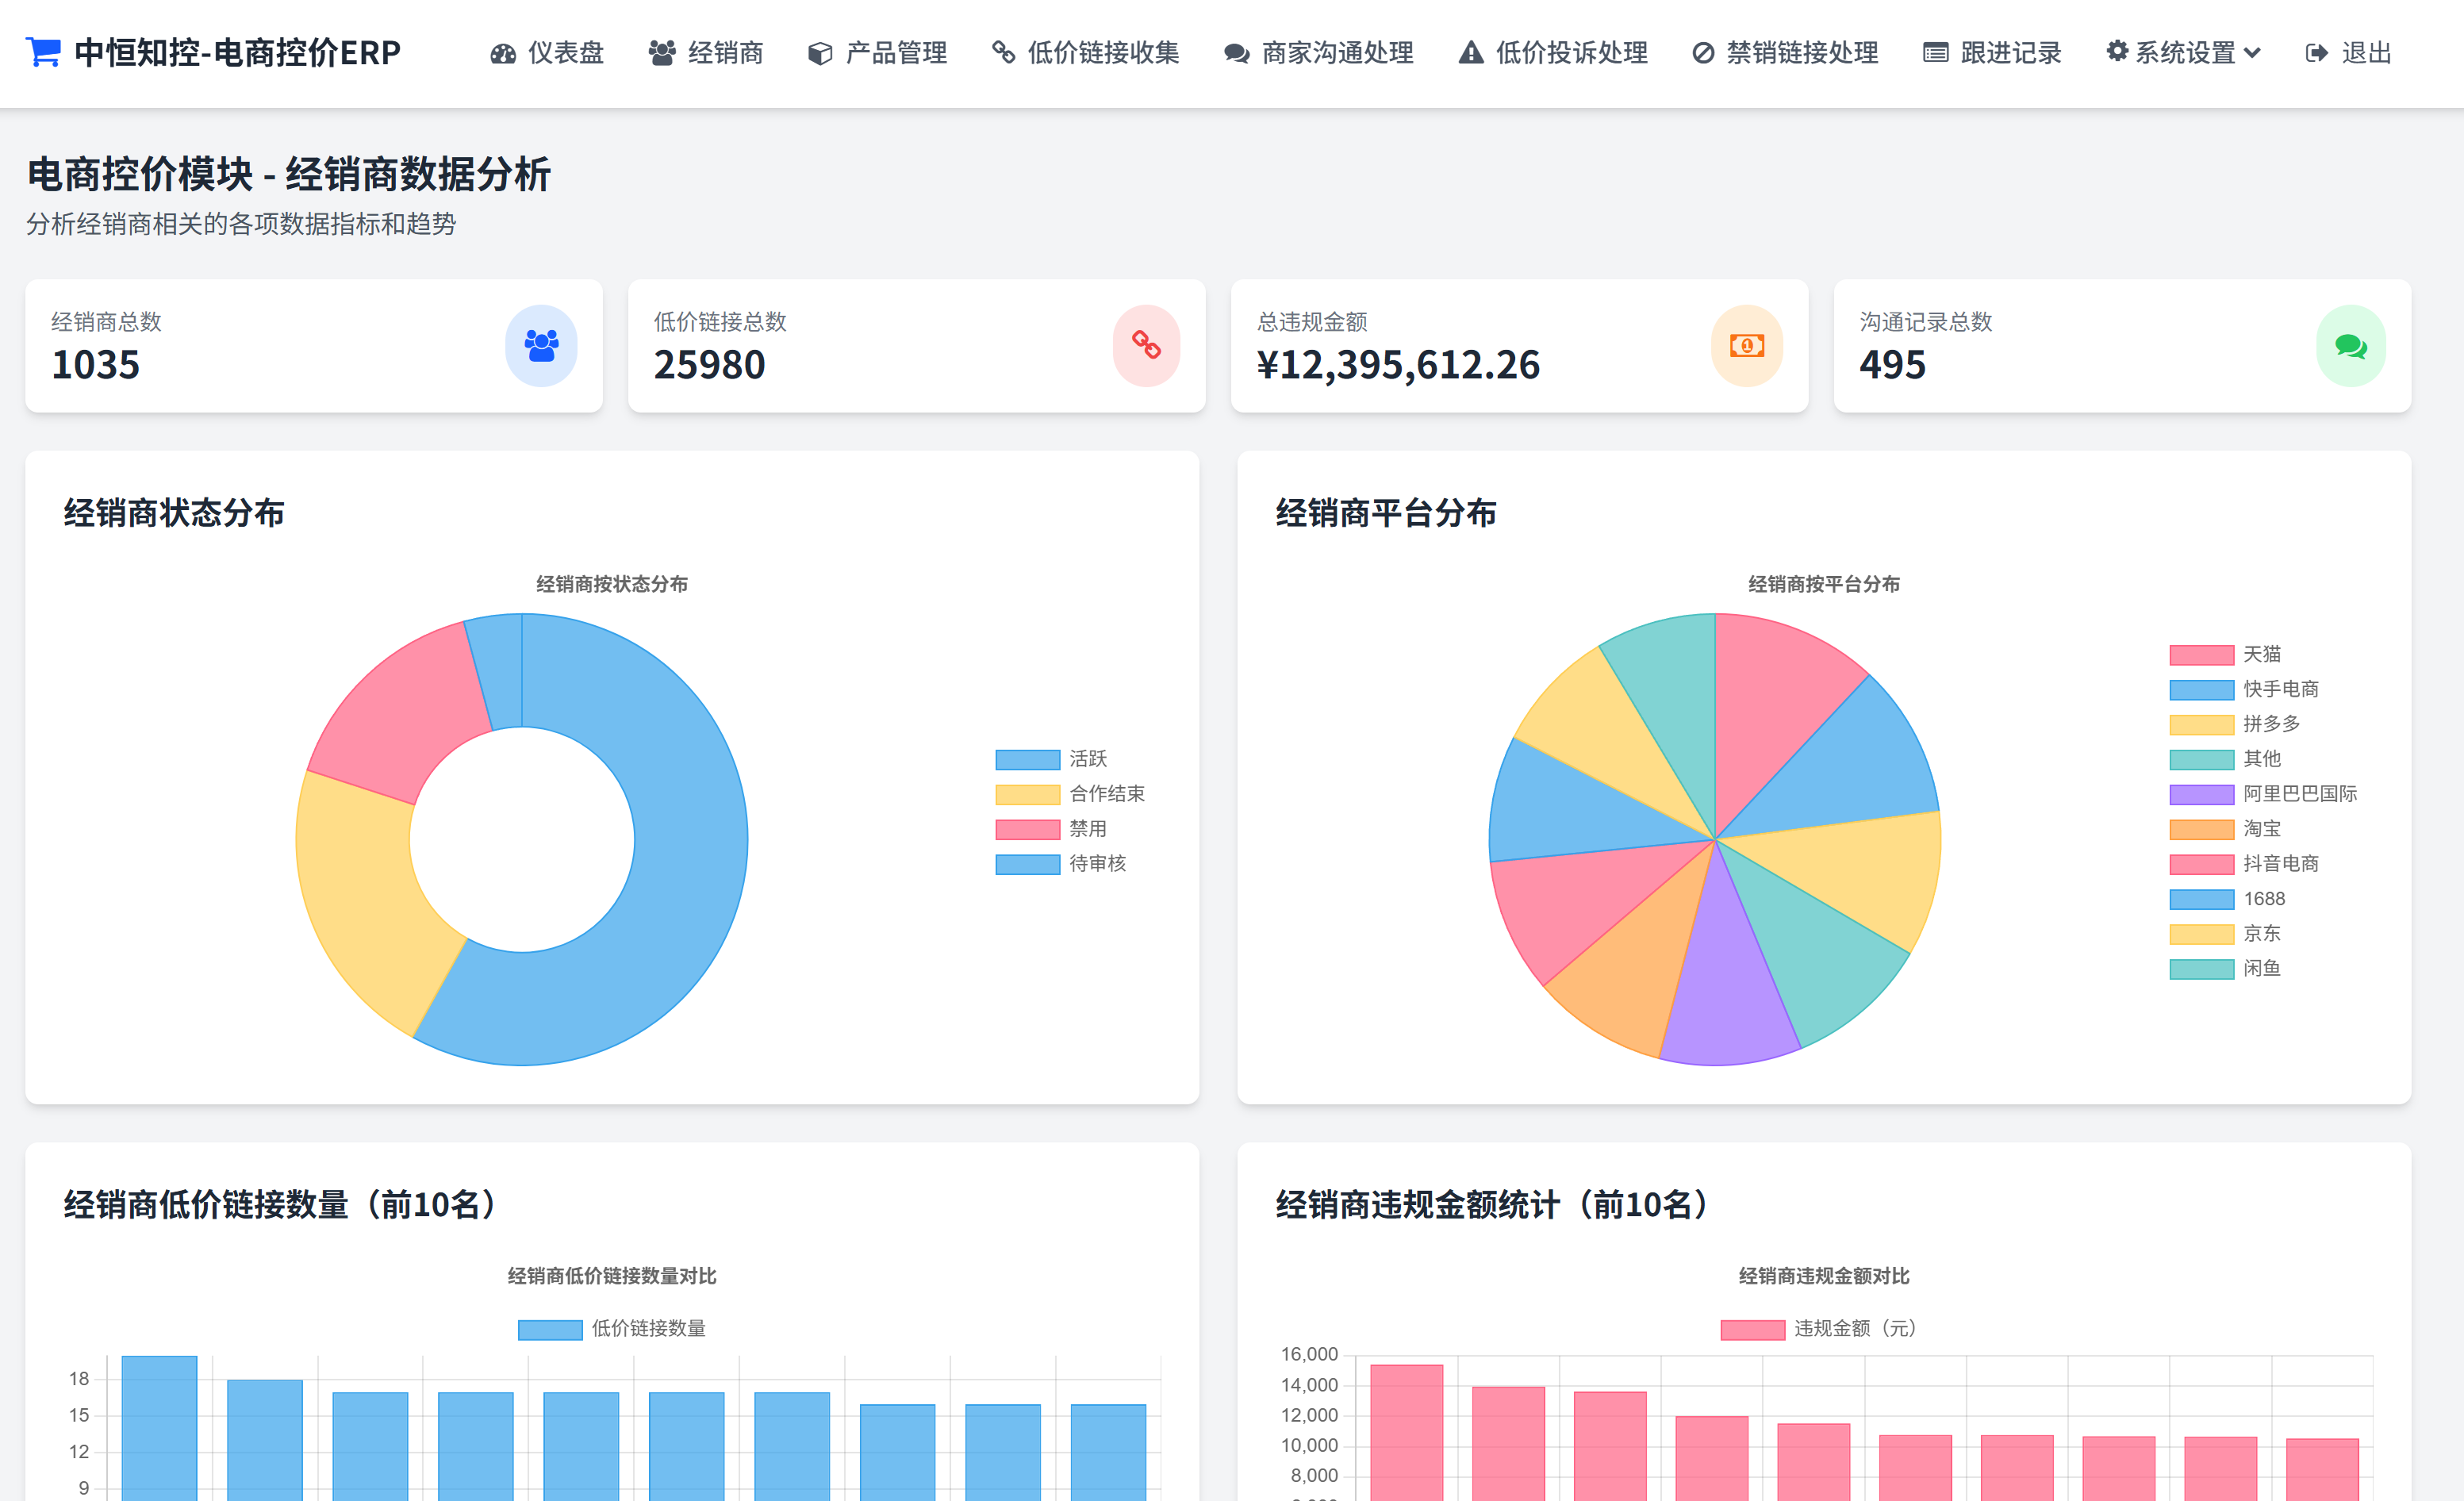Click the tallest pink bar in 违规金额 chart

(1406, 1432)
